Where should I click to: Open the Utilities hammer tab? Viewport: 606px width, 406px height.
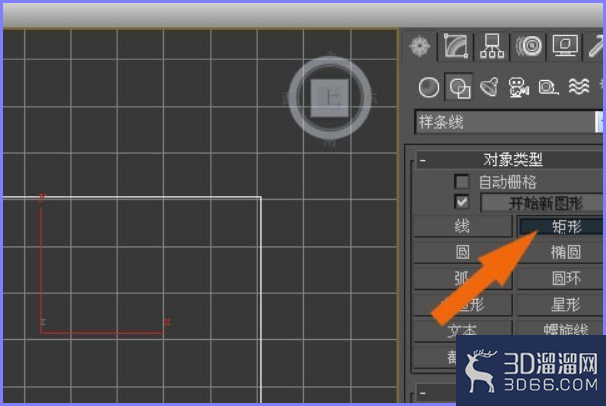point(594,46)
